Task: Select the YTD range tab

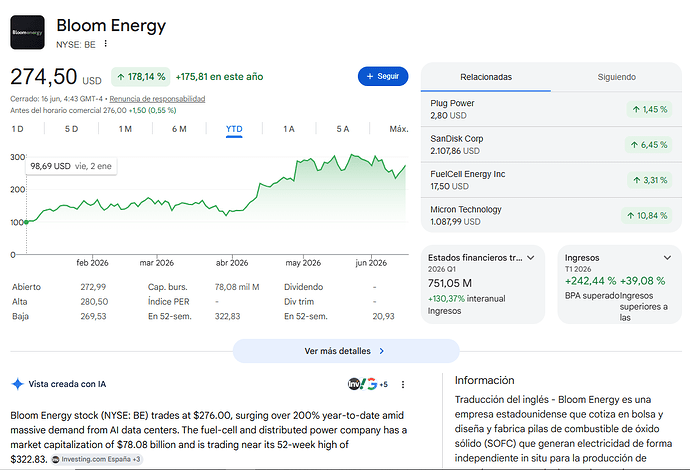Action: [x=234, y=129]
